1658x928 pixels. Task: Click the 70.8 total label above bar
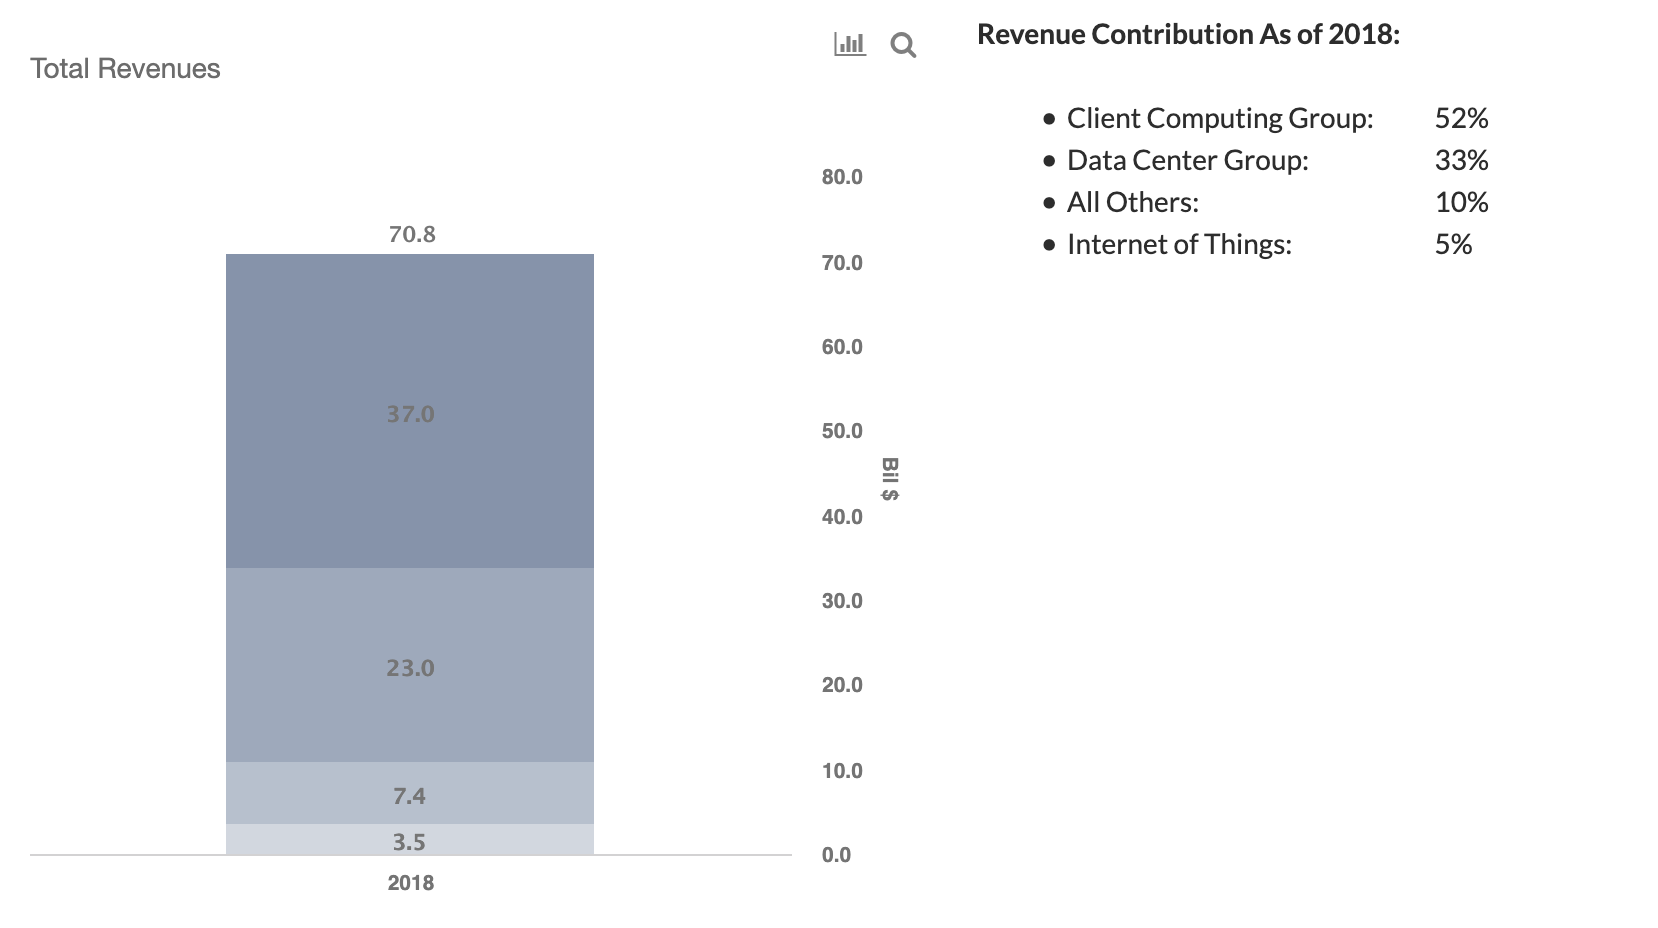[411, 234]
